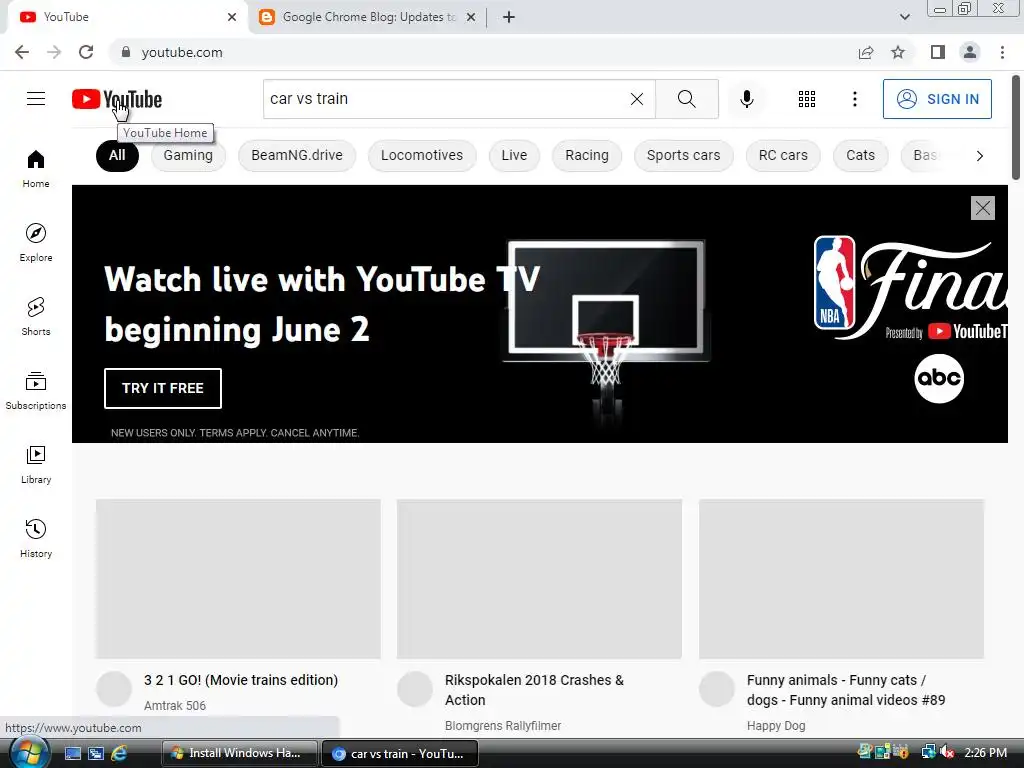Image resolution: width=1024 pixels, height=768 pixels.
Task: Open Library in sidebar
Action: [x=36, y=464]
